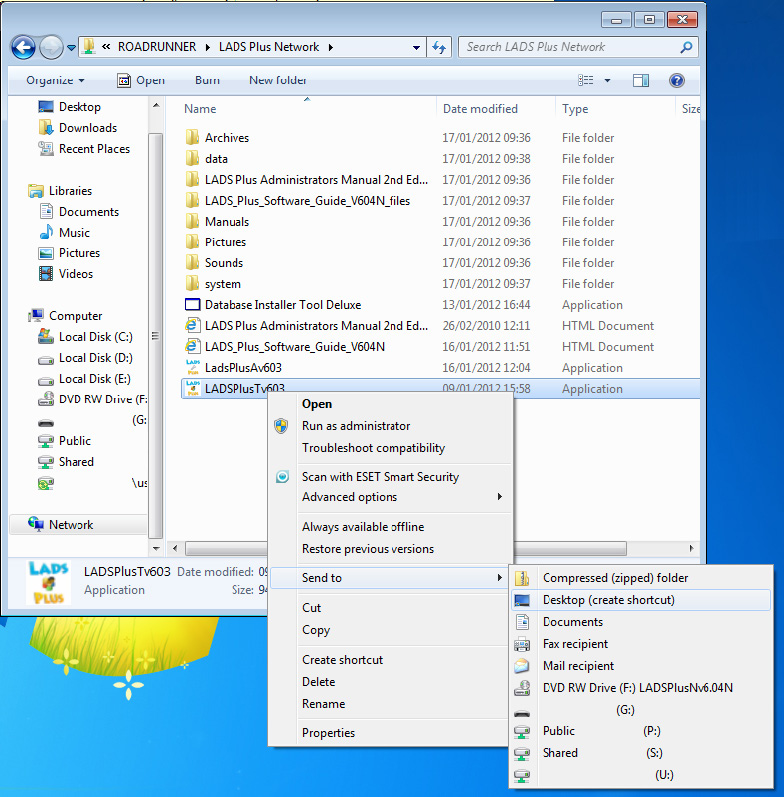Select Desktop in the navigation pane
Viewport: 784px width, 797px height.
pos(70,107)
